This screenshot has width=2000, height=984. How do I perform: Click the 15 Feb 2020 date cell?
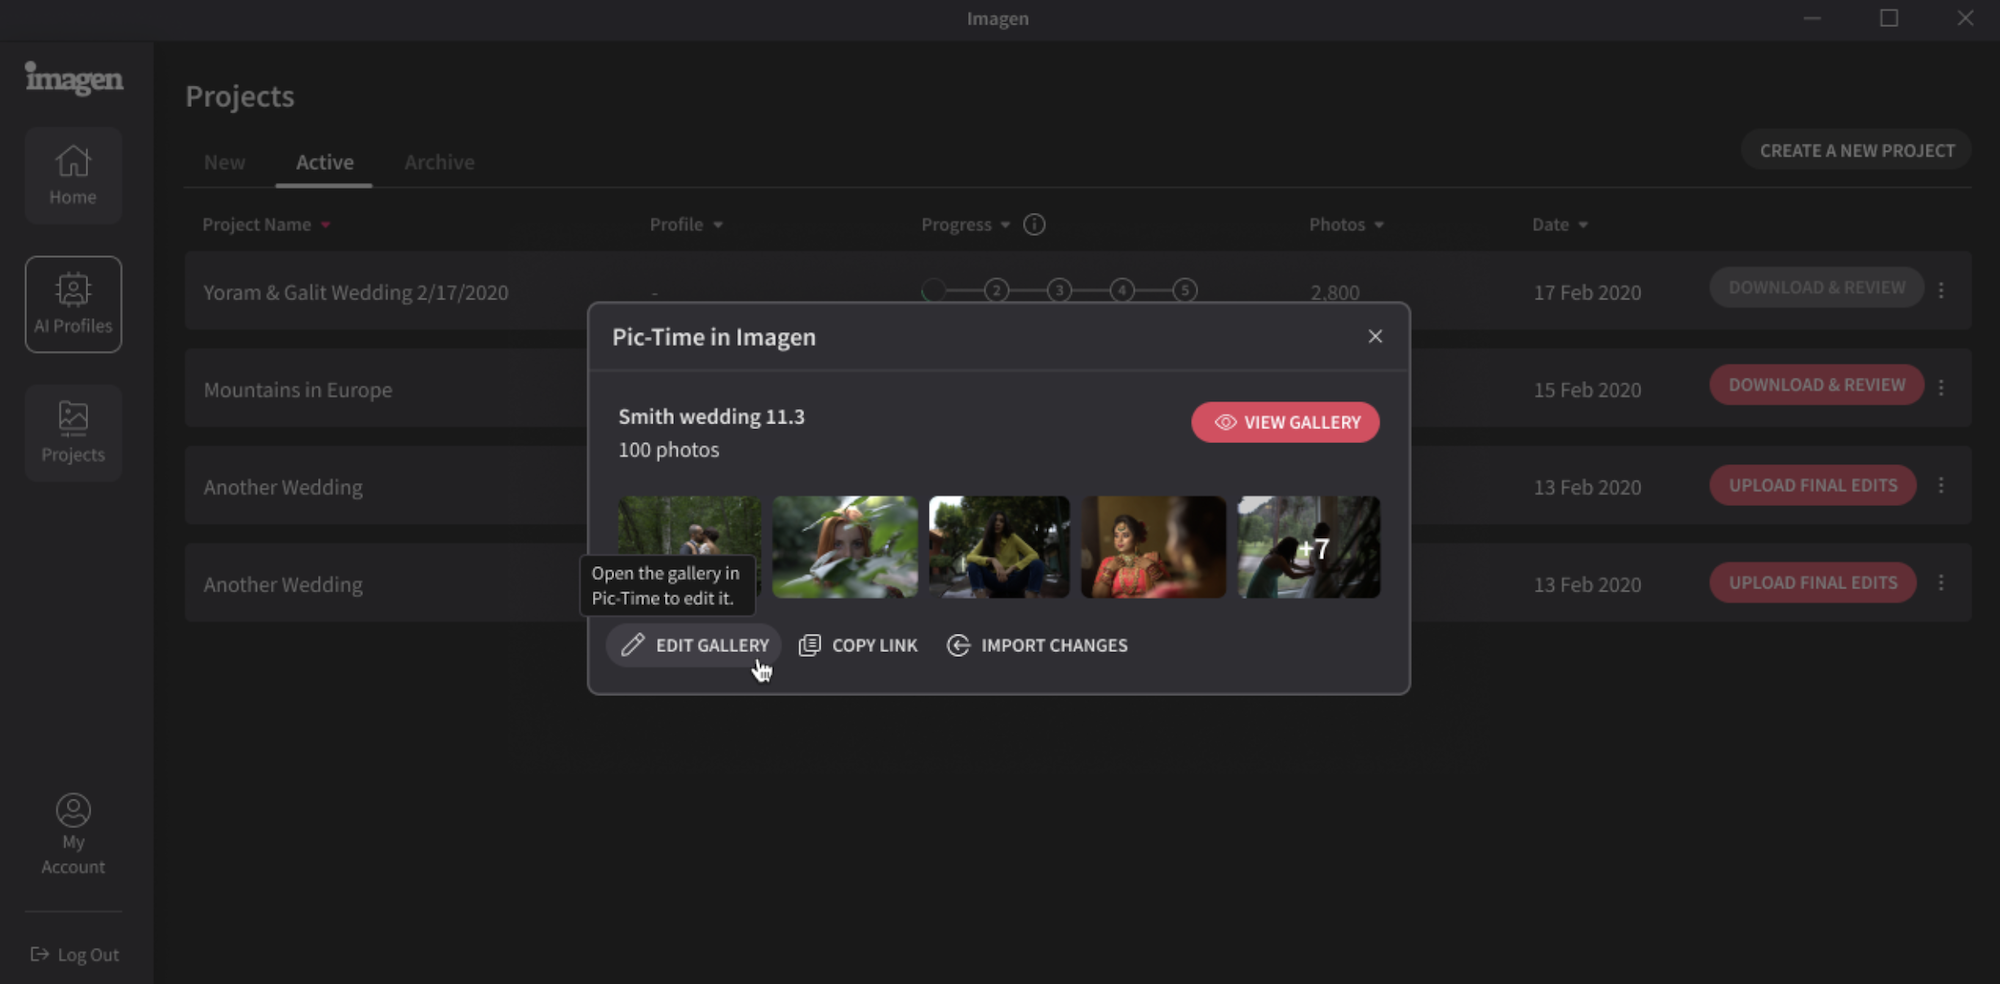[x=1587, y=390]
